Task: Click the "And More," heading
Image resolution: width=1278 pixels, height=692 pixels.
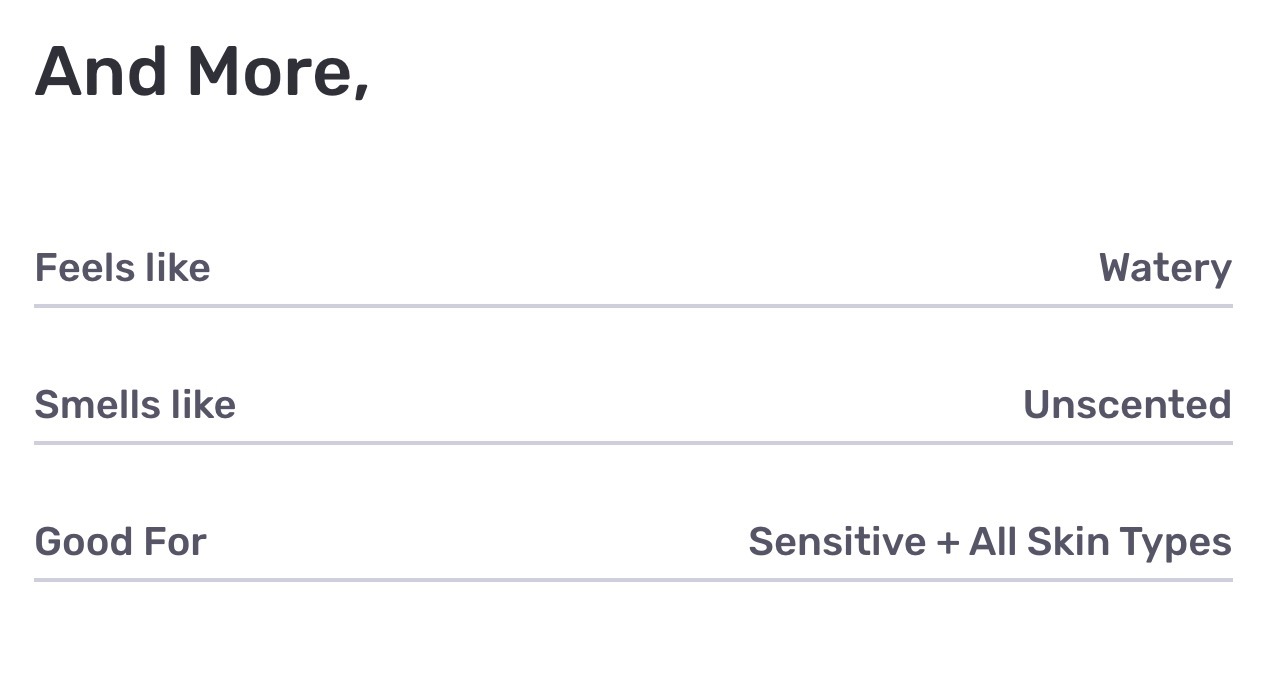Action: coord(202,74)
